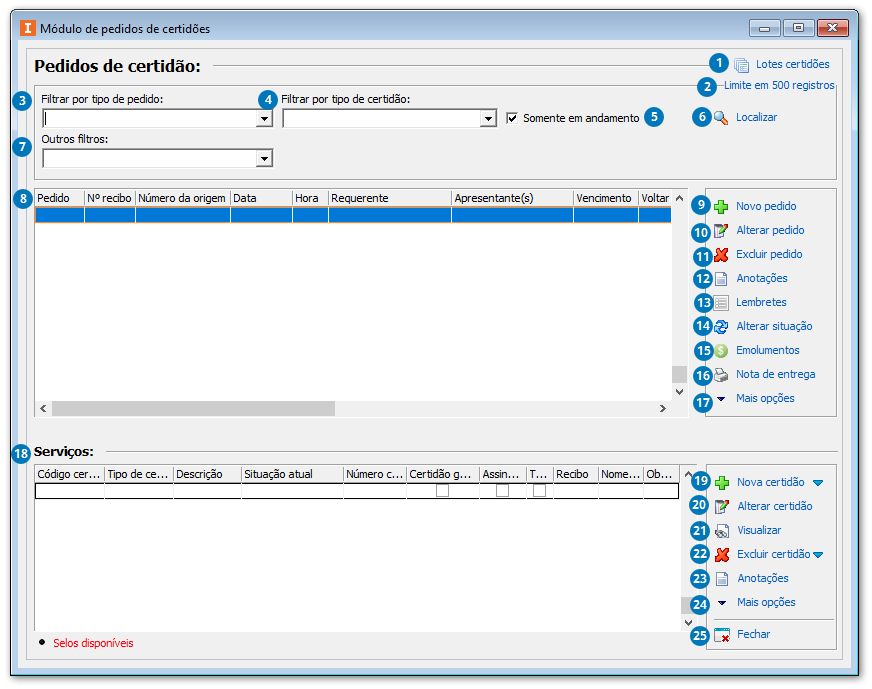Expand the Nova certidão dropdown arrow
The width and height of the screenshot is (872, 689).
(x=818, y=483)
